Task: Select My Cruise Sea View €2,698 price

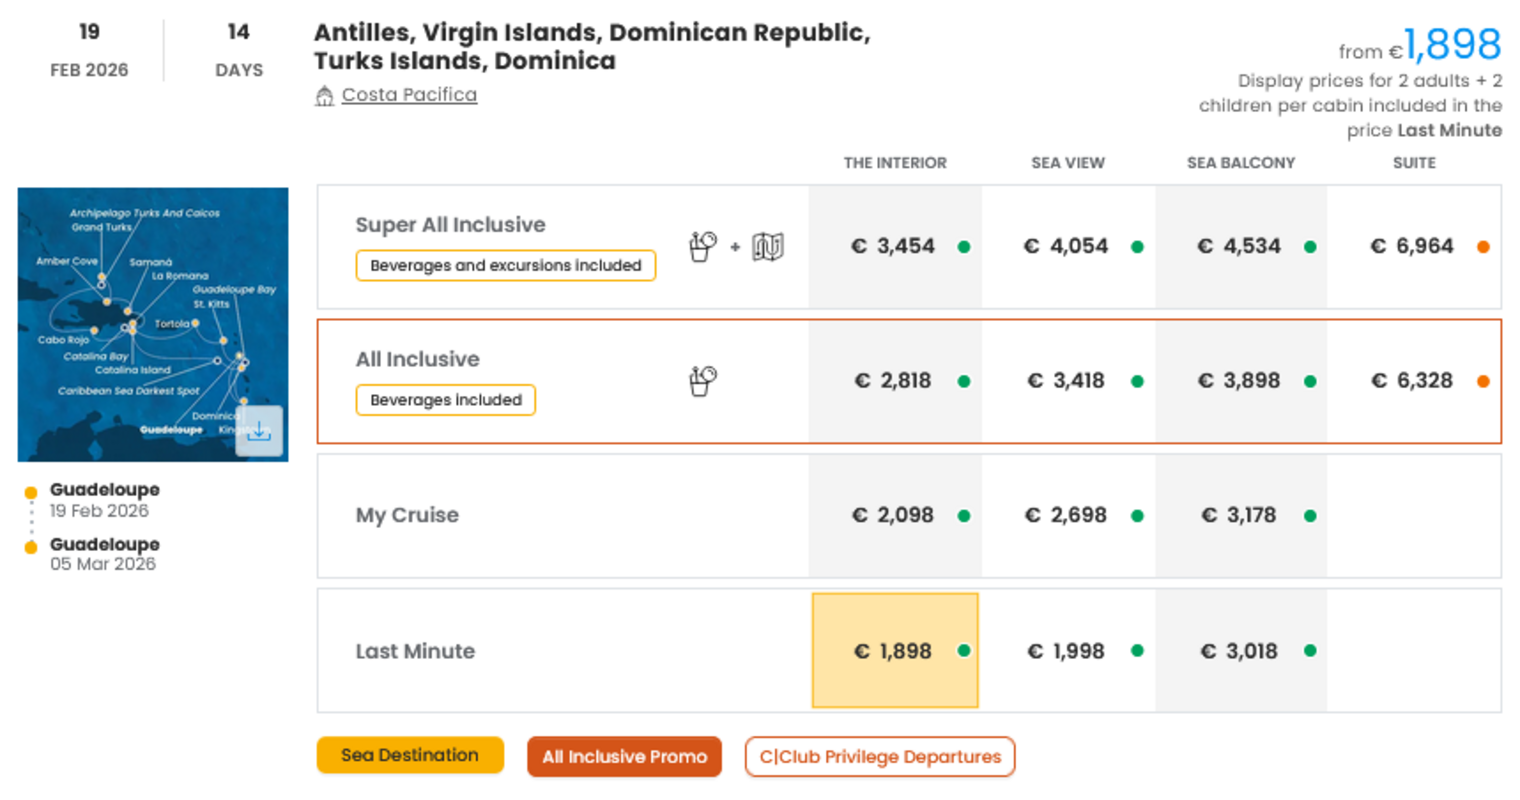Action: point(1066,516)
